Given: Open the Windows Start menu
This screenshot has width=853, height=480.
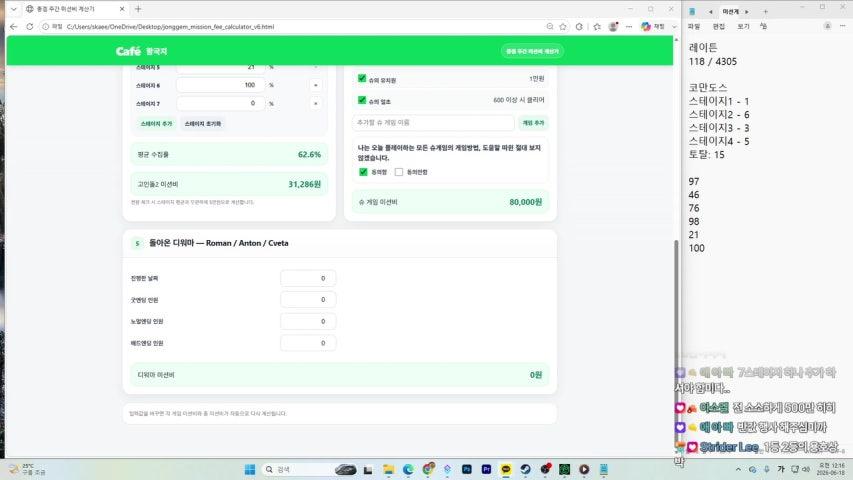Looking at the screenshot, I should 250,469.
